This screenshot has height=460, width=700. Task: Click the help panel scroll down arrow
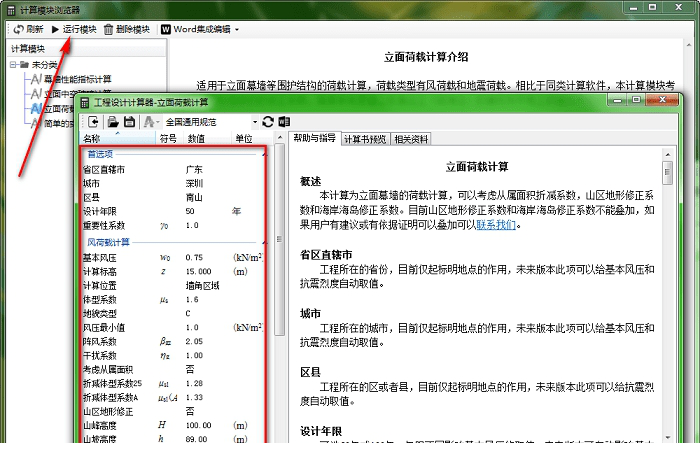click(668, 437)
